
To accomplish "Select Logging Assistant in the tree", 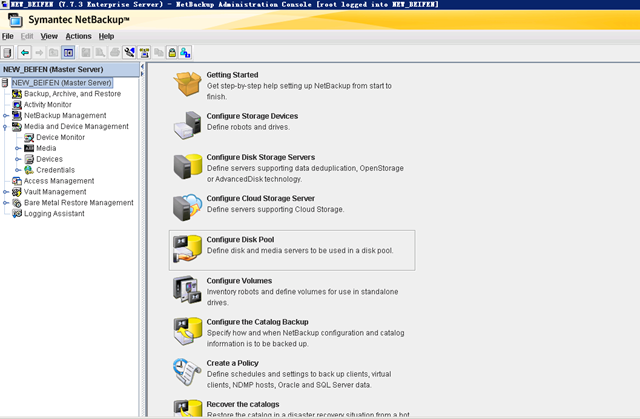I will click(54, 214).
